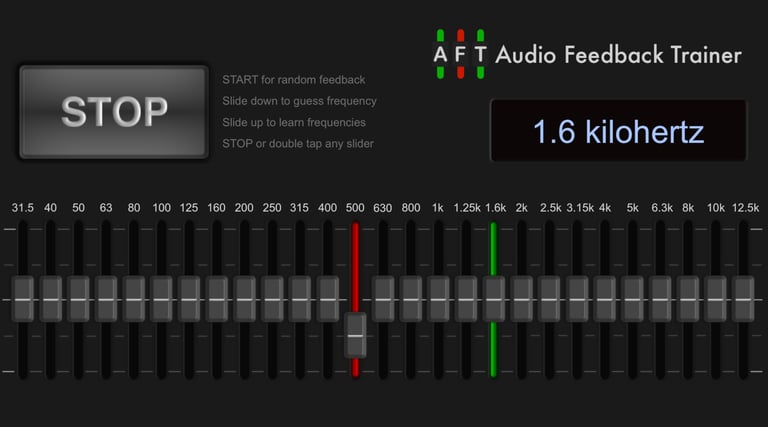Viewport: 768px width, 427px height.
Task: Select the 400 Hz slider knob
Action: pos(328,299)
